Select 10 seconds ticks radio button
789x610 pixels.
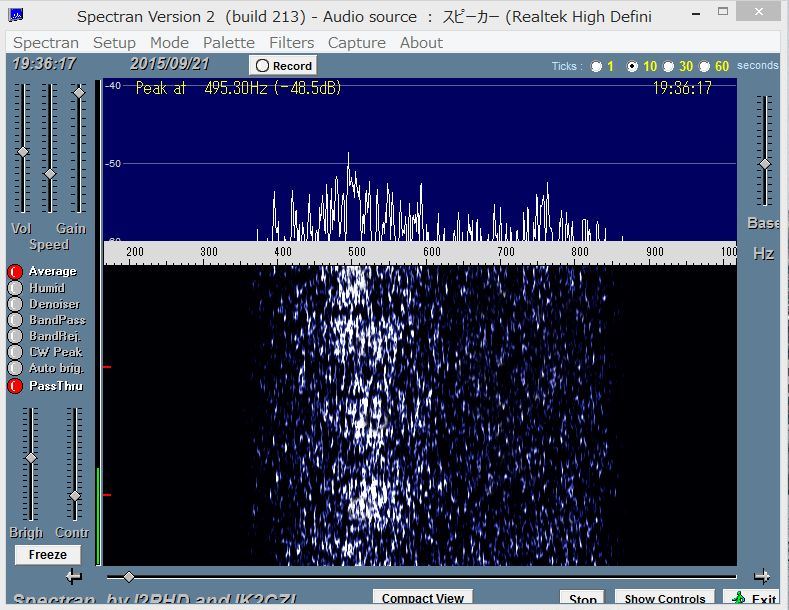[x=632, y=66]
